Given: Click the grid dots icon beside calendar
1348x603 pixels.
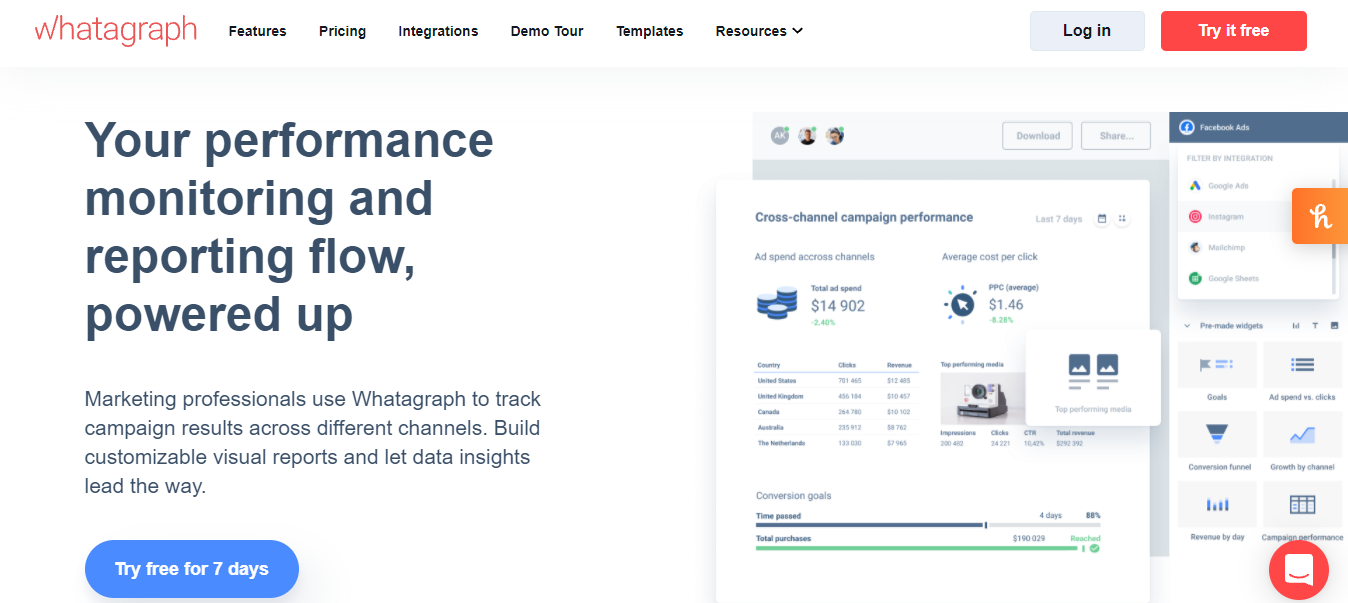Looking at the screenshot, I should point(1122,218).
